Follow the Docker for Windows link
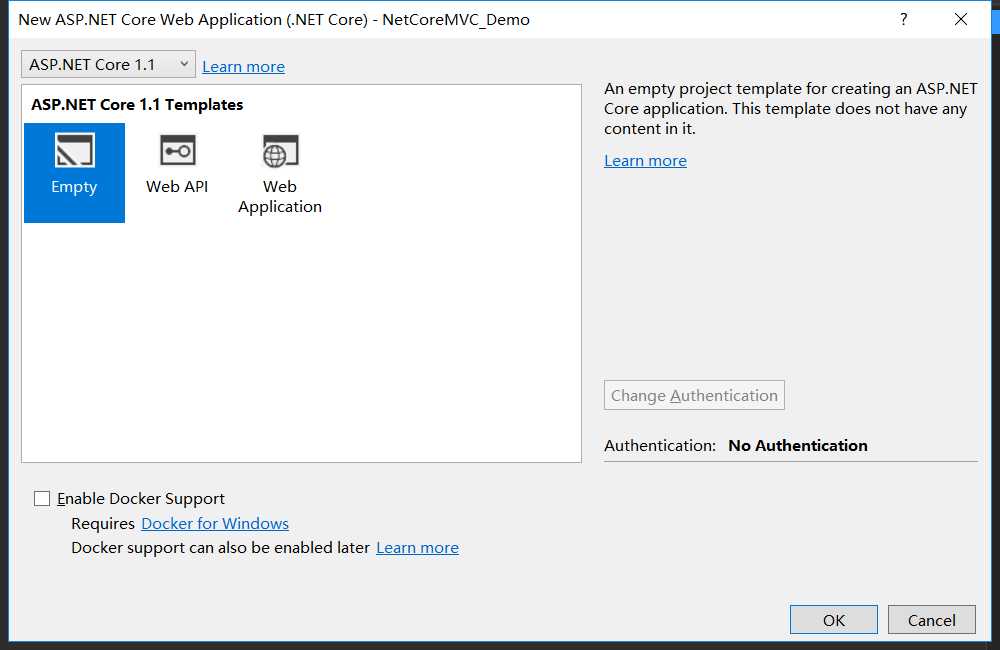Image resolution: width=1000 pixels, height=650 pixels. (x=215, y=524)
